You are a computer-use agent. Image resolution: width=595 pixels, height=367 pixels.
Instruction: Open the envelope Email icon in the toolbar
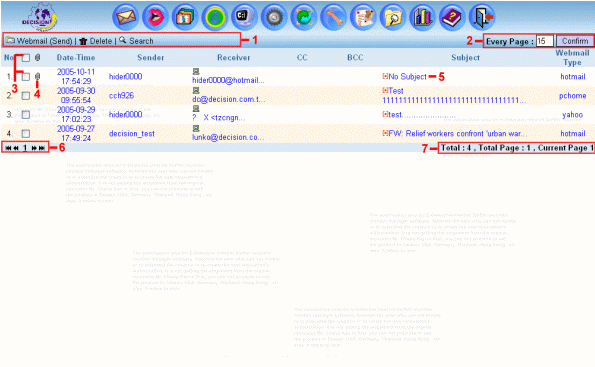[126, 17]
